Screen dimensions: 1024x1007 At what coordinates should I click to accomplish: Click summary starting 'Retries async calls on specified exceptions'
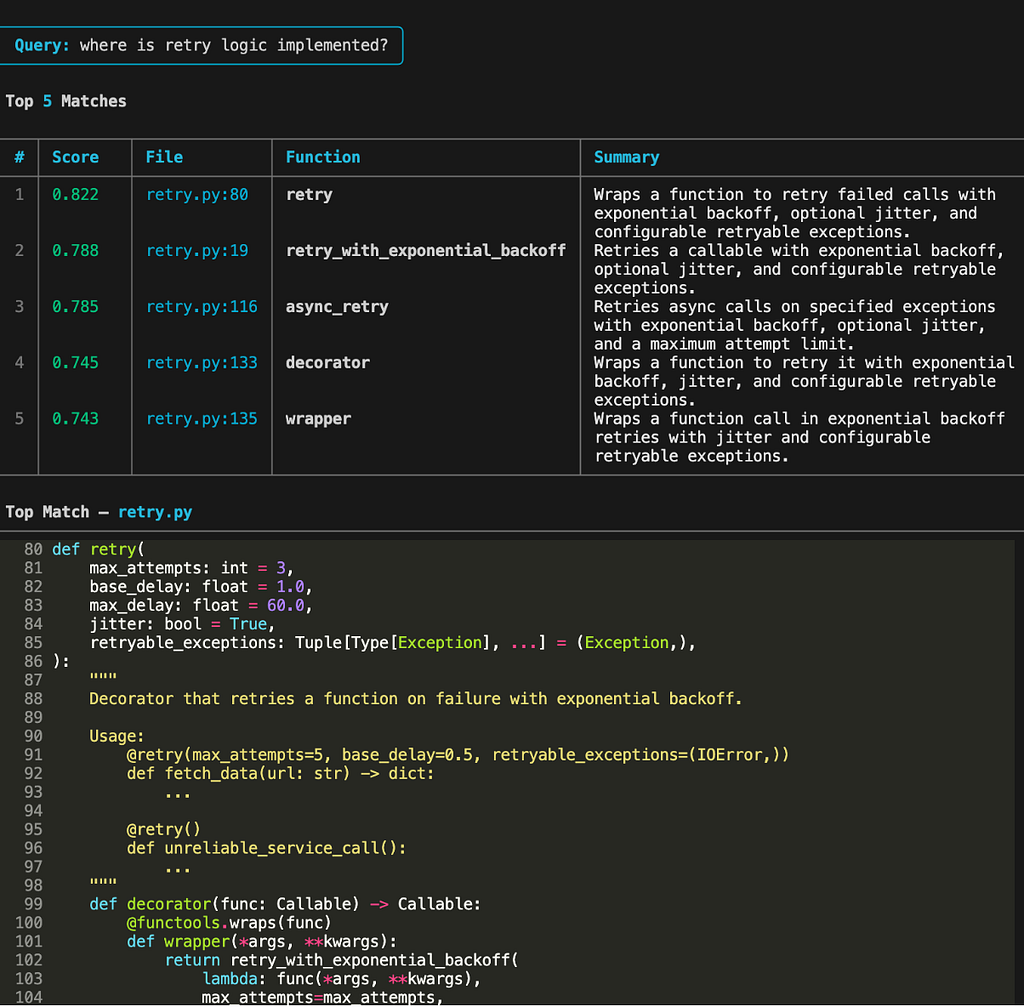[x=795, y=326]
